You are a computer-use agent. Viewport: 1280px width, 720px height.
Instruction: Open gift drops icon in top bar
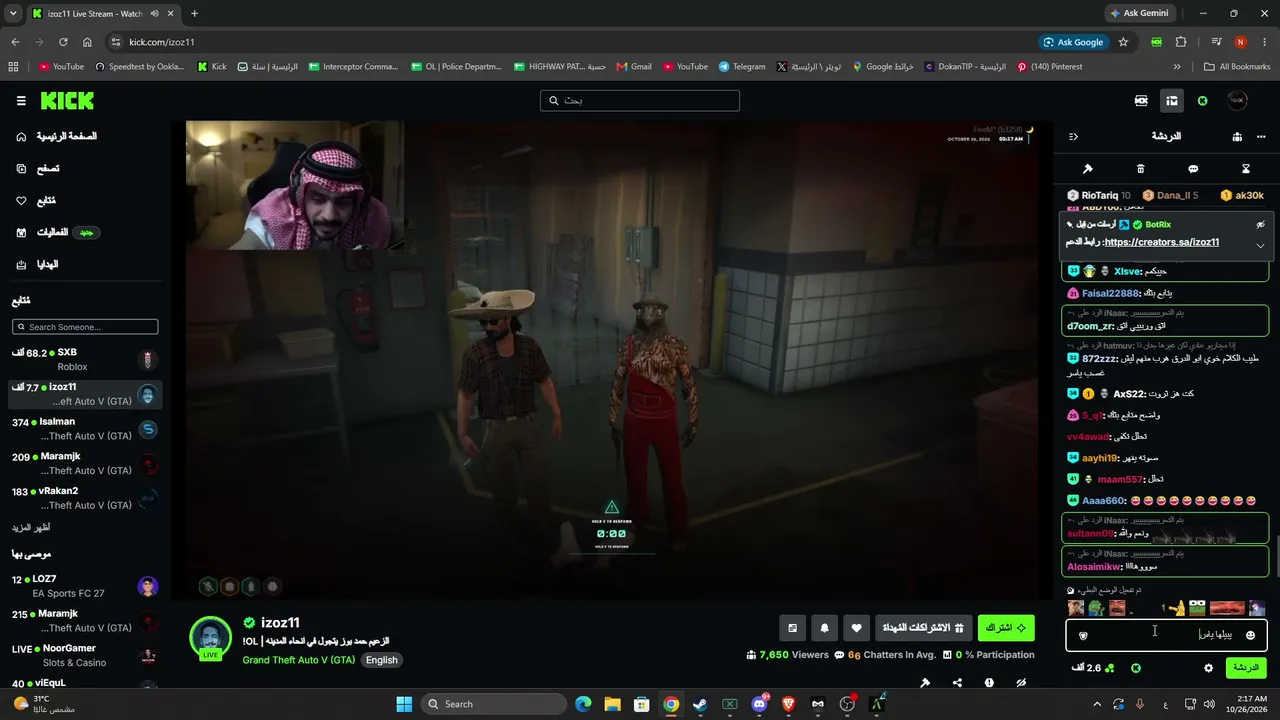[x=1141, y=101]
